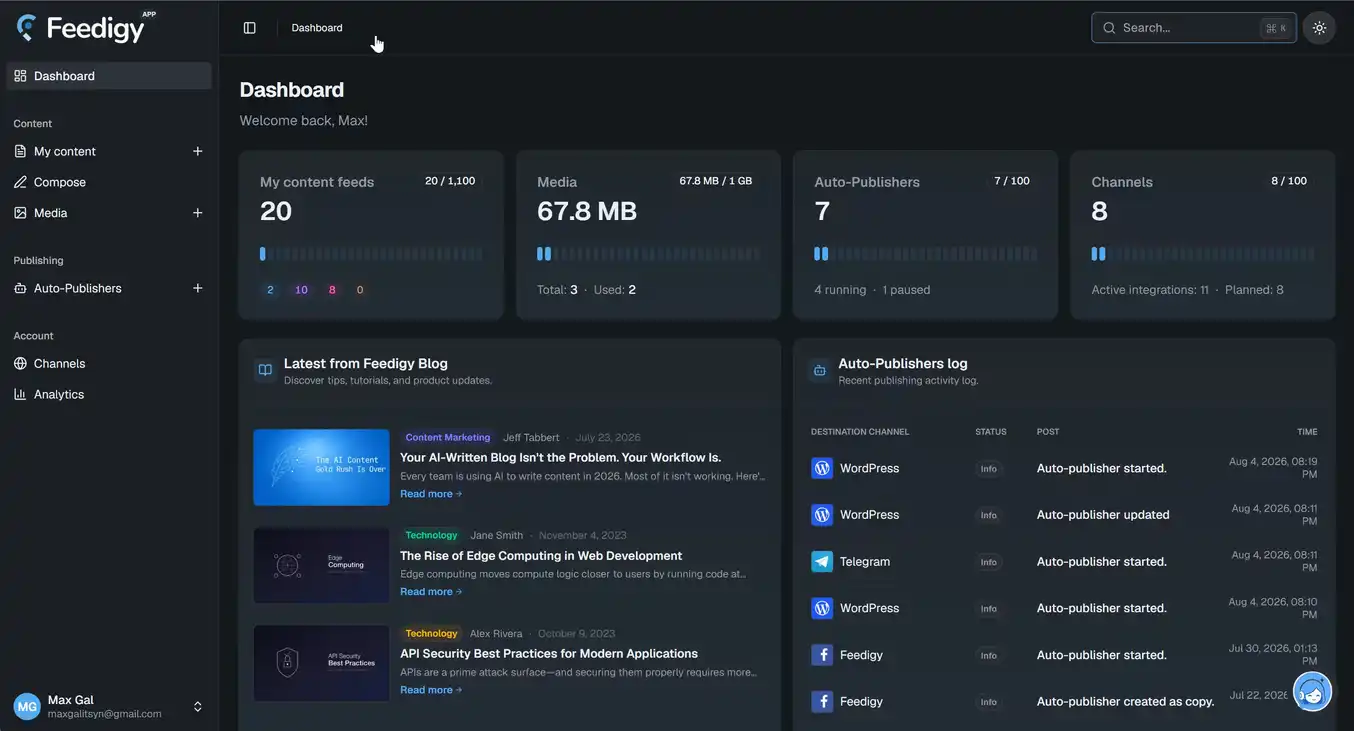Open 'The Rise of Edge Computing' article title
This screenshot has height=731, width=1354.
(x=541, y=556)
